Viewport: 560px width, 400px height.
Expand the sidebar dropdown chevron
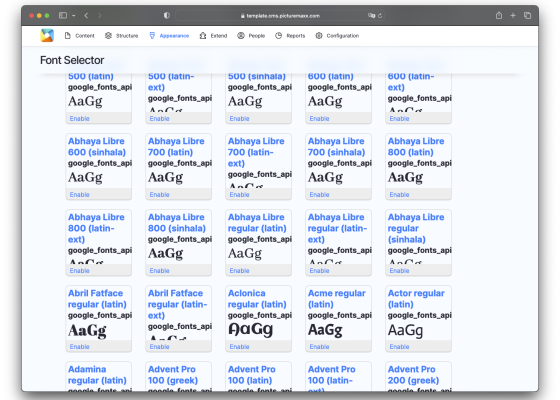click(74, 16)
